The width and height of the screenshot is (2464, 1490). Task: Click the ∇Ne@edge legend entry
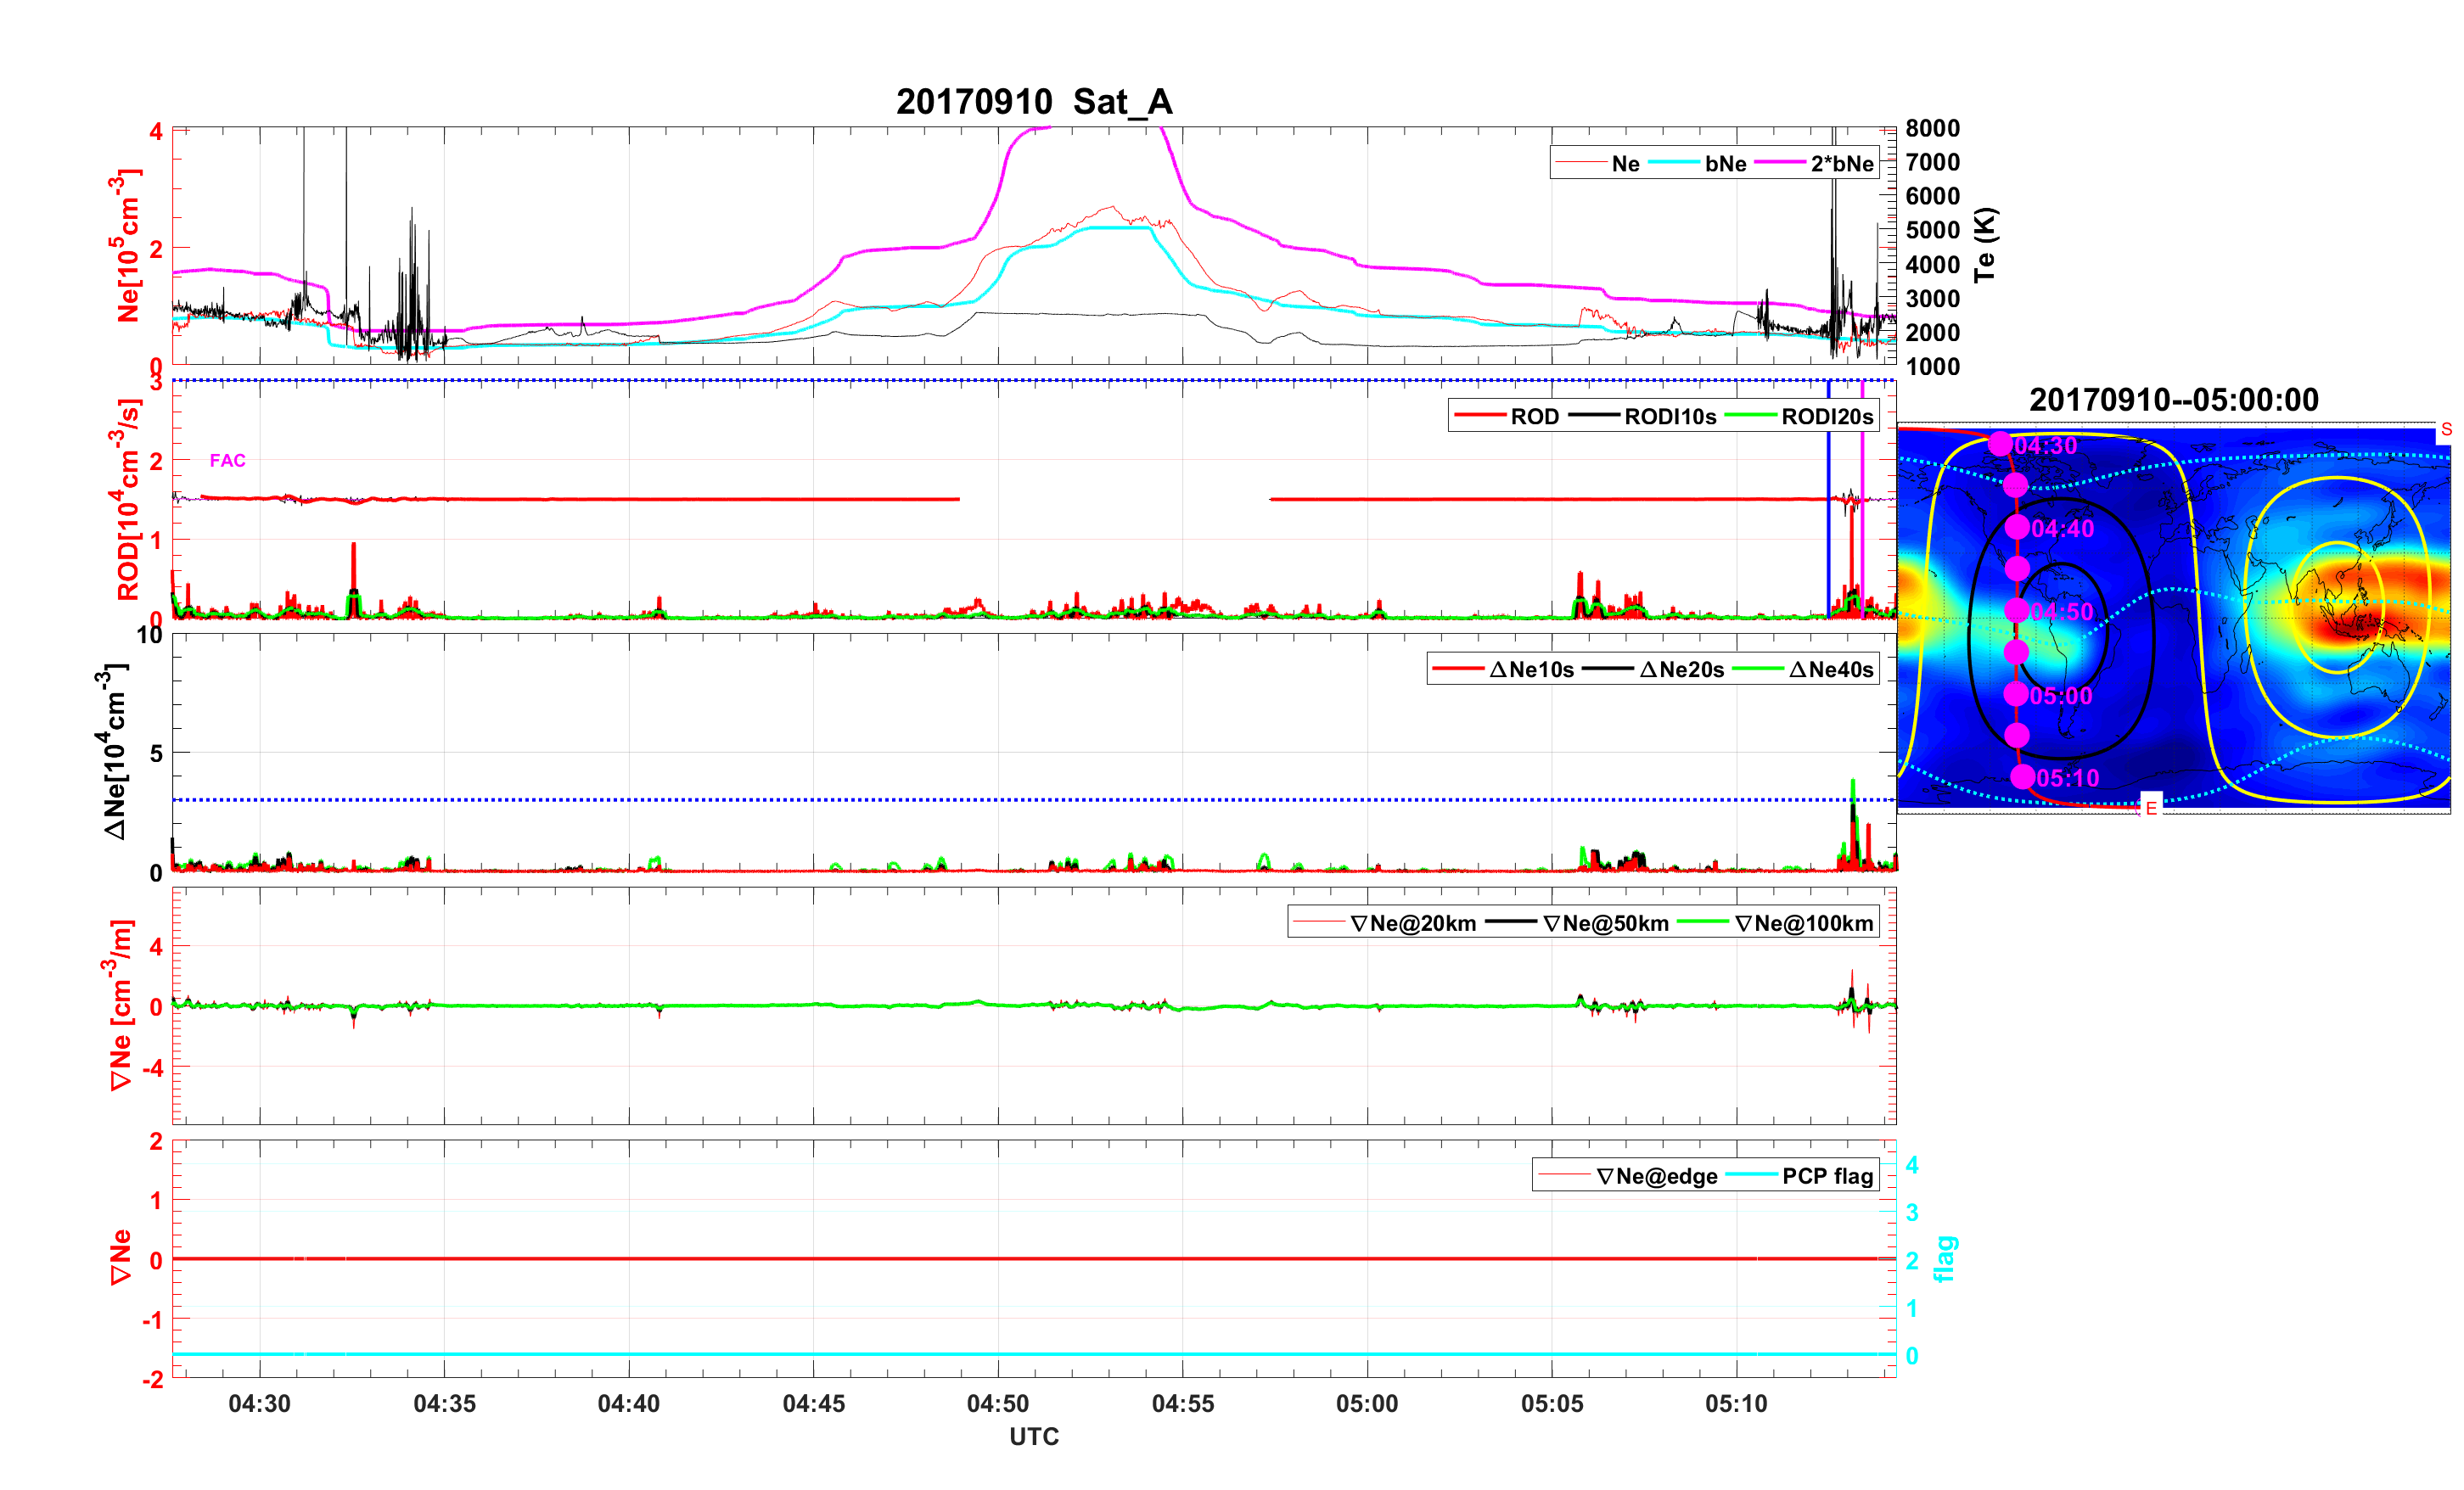click(1656, 1176)
